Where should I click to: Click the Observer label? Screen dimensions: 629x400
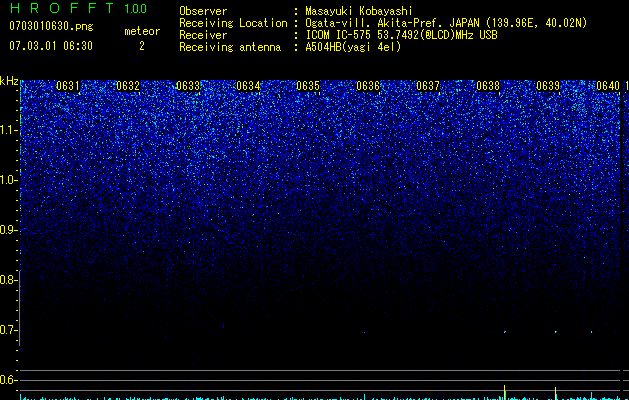203,11
